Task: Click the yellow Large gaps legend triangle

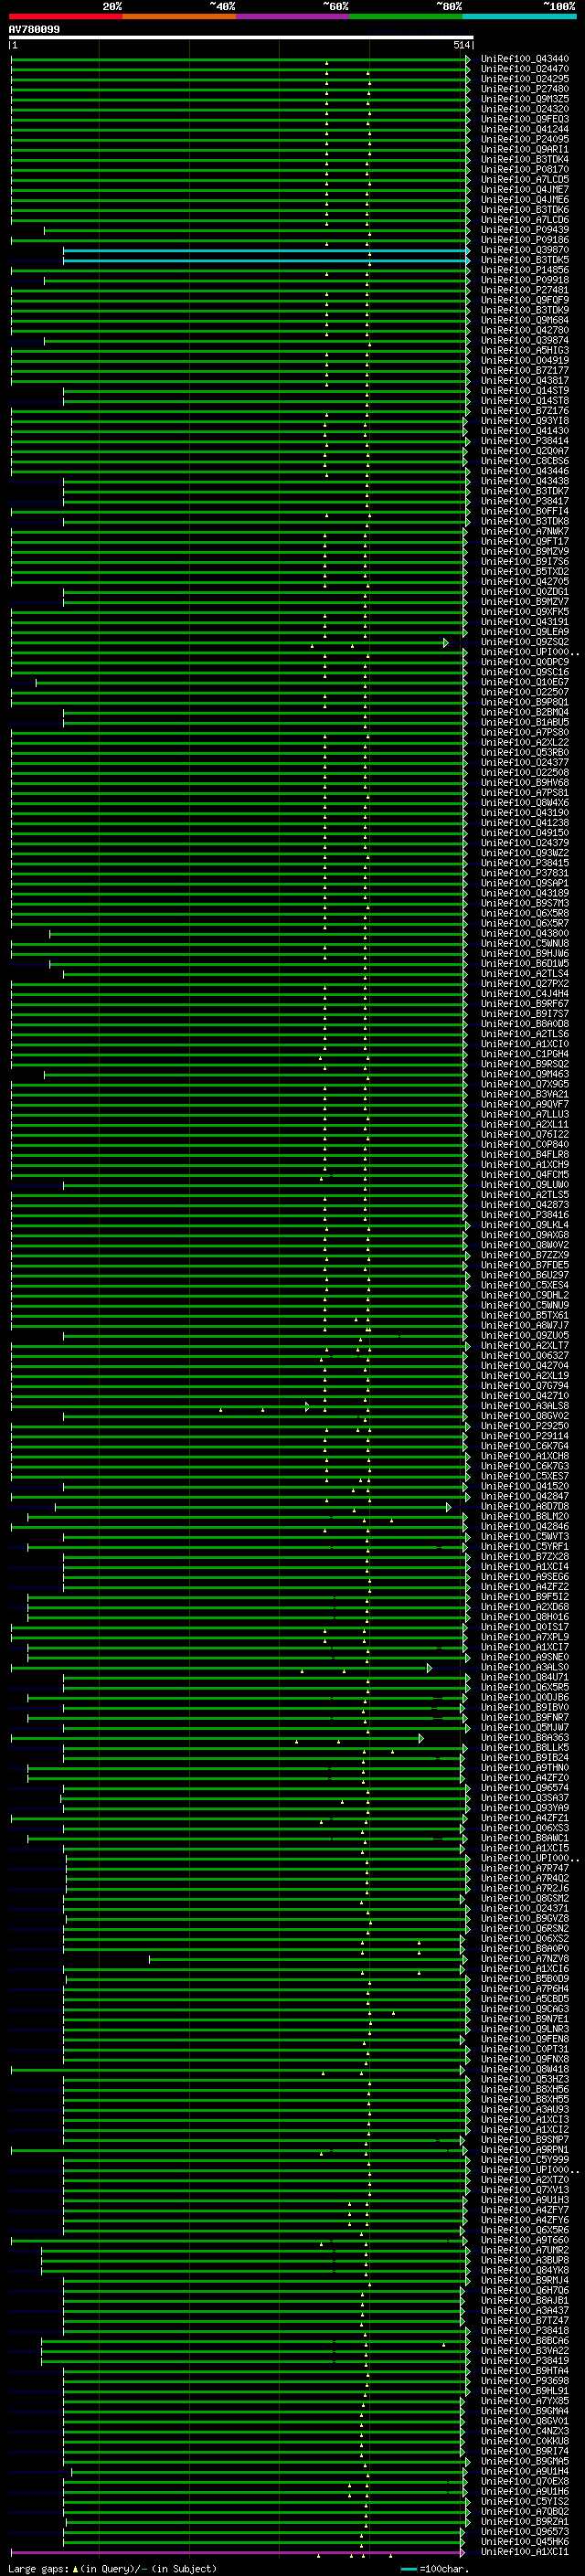Action: [75, 2568]
